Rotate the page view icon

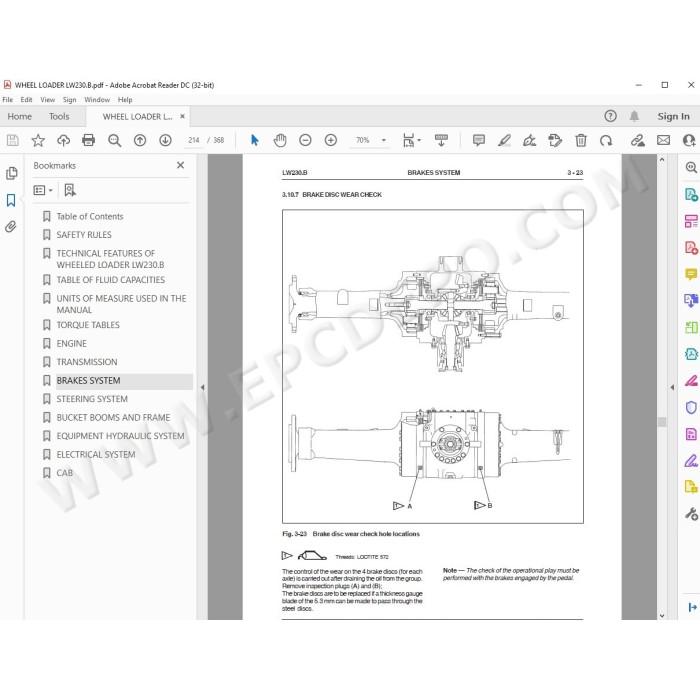coord(606,140)
